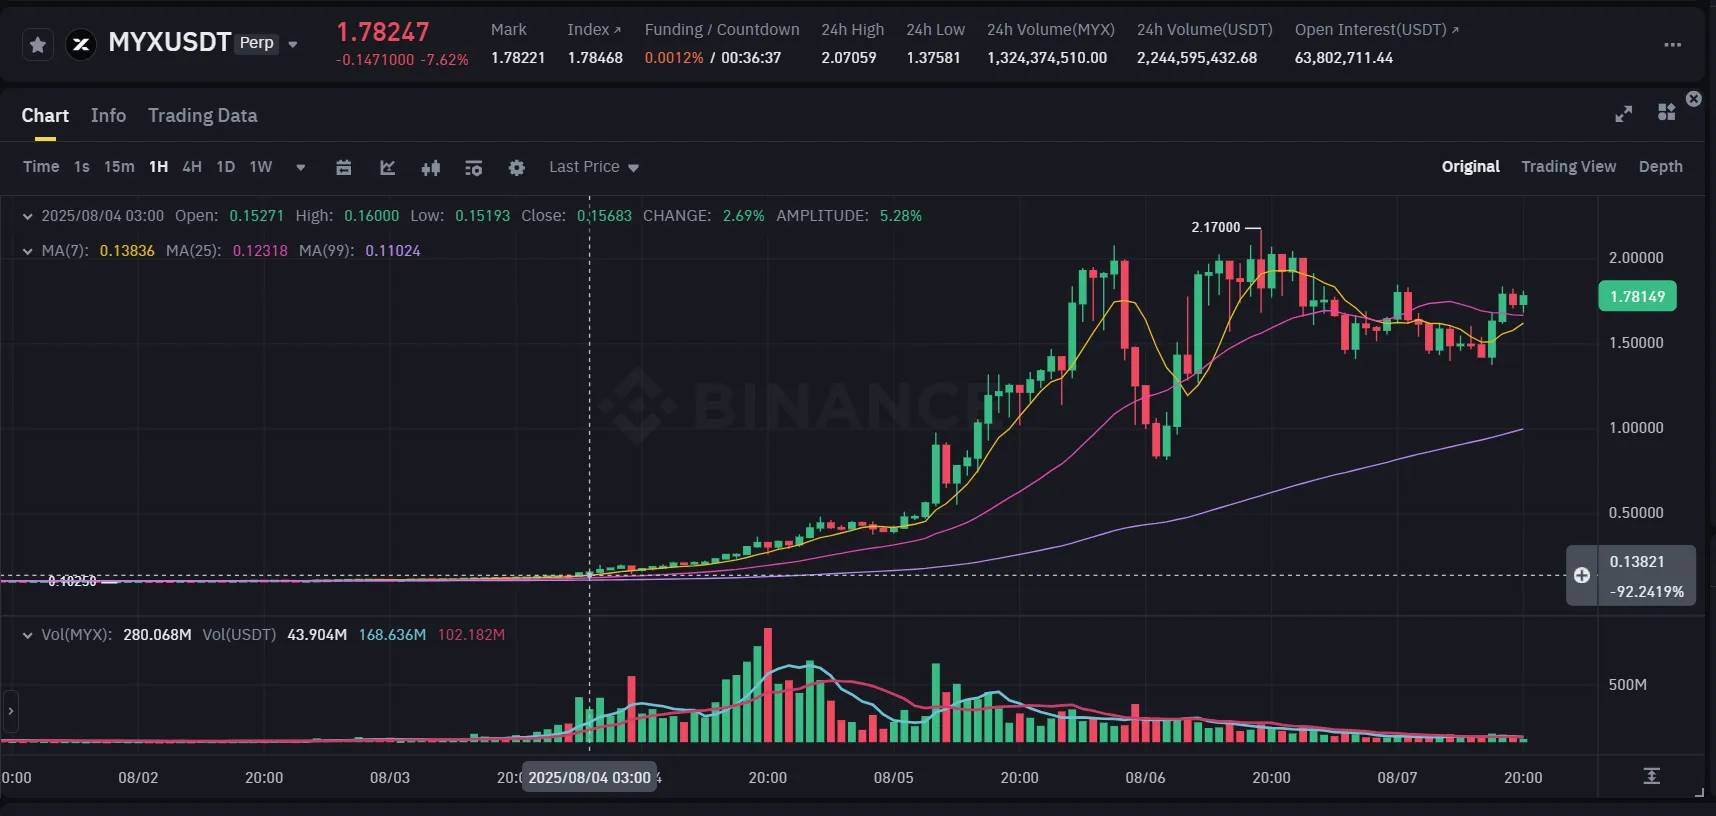Open the date range calendar icon
1716x816 pixels.
point(344,167)
